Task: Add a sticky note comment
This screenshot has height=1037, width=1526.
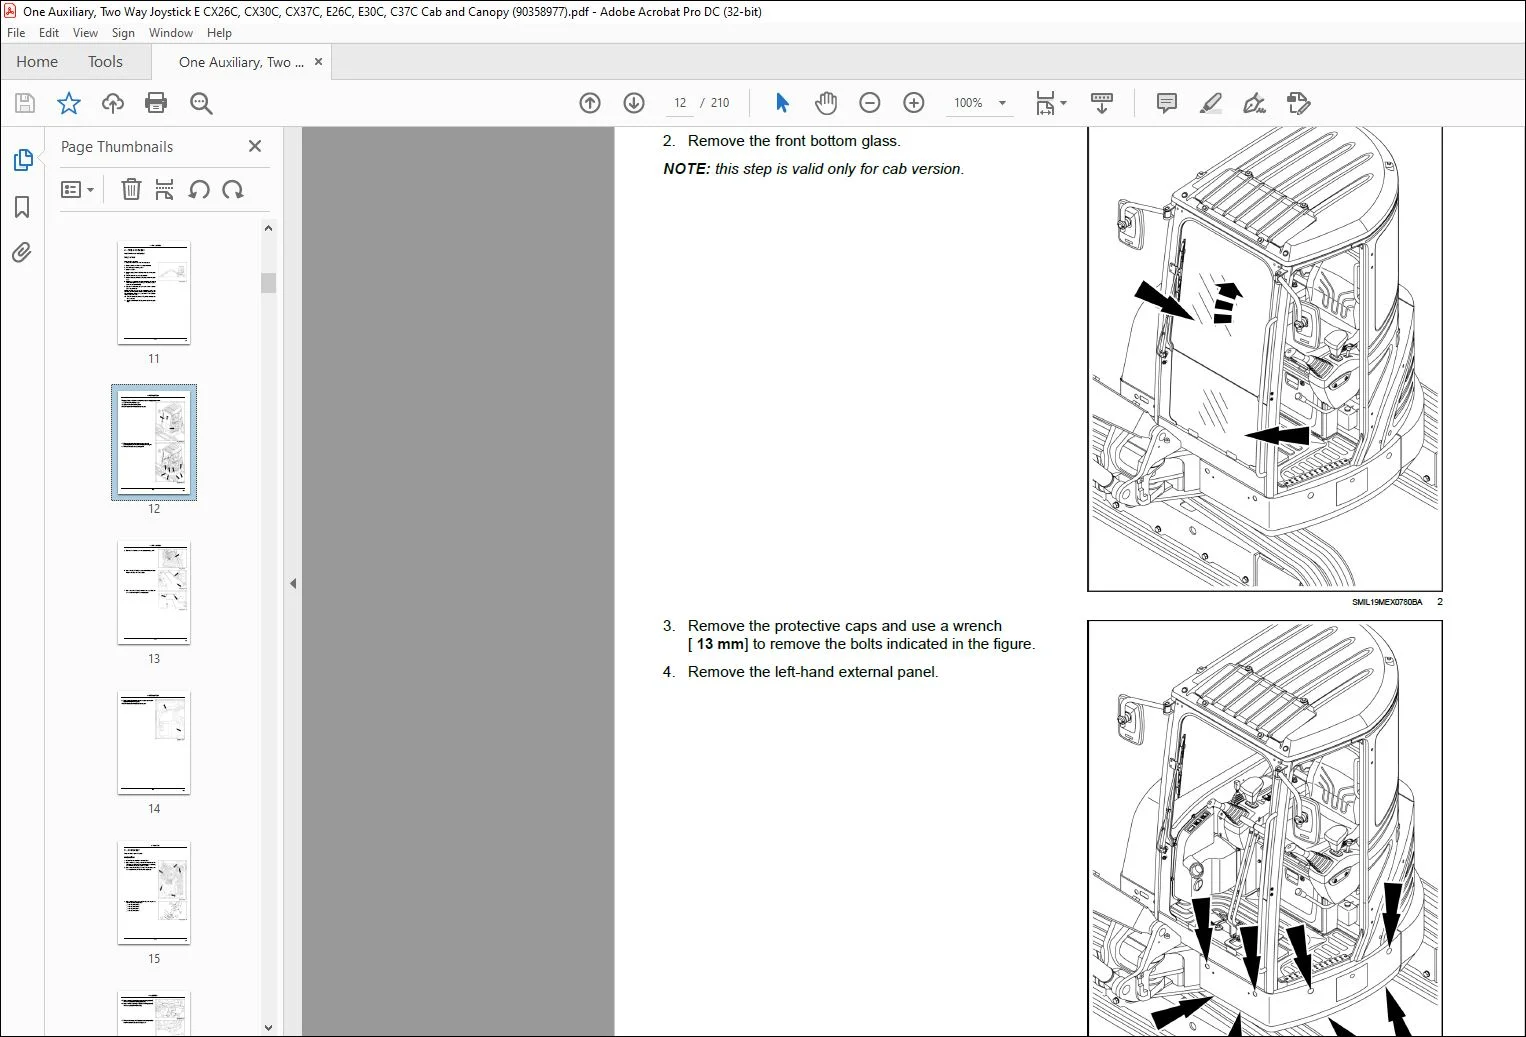Action: pyautogui.click(x=1166, y=103)
